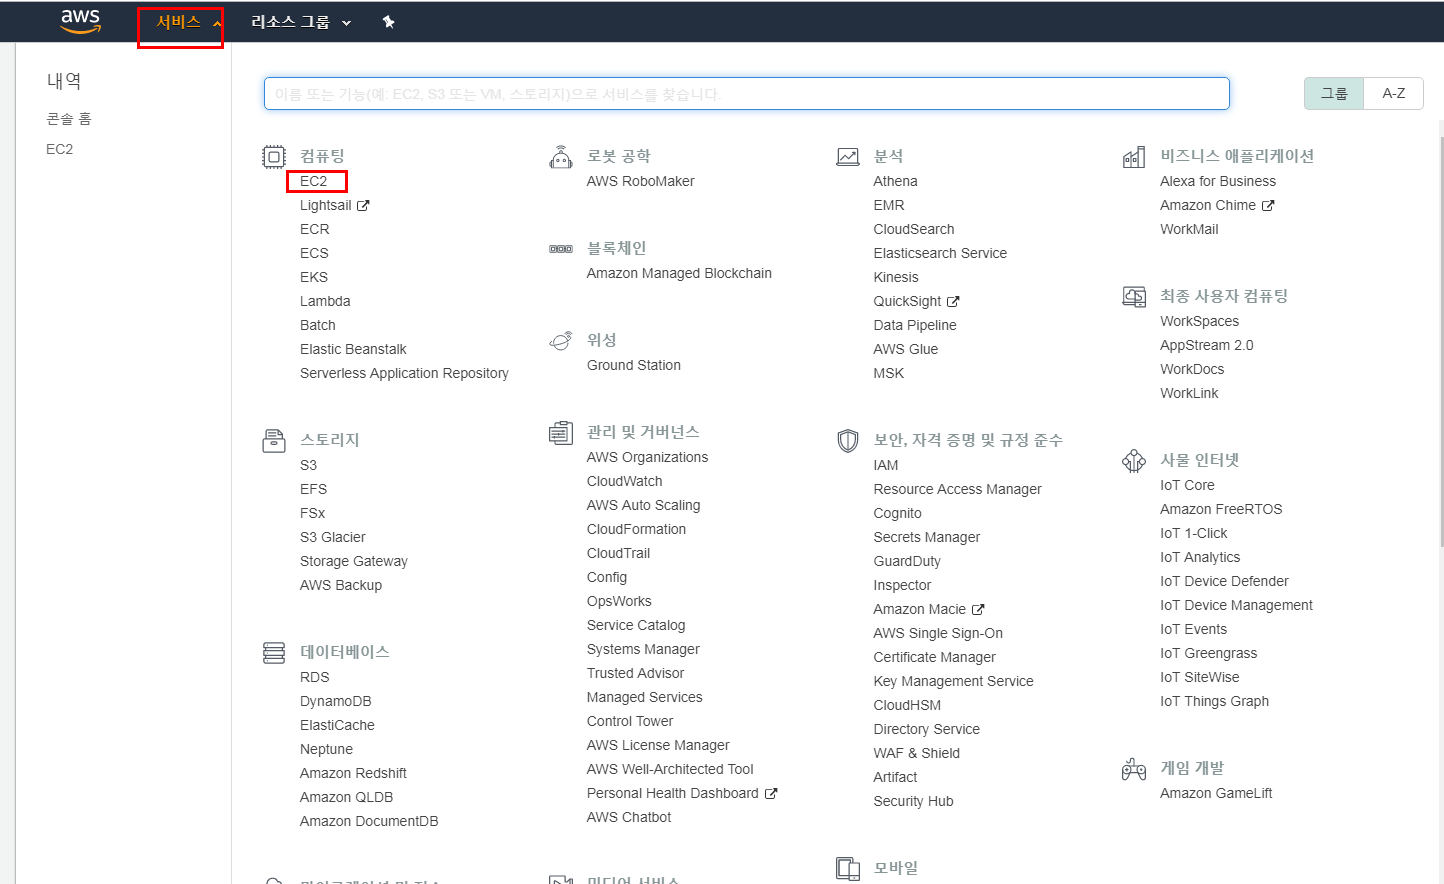The width and height of the screenshot is (1444, 884).
Task: Click the 최종 사용자 컴퓨팅 icon
Action: click(x=1134, y=297)
